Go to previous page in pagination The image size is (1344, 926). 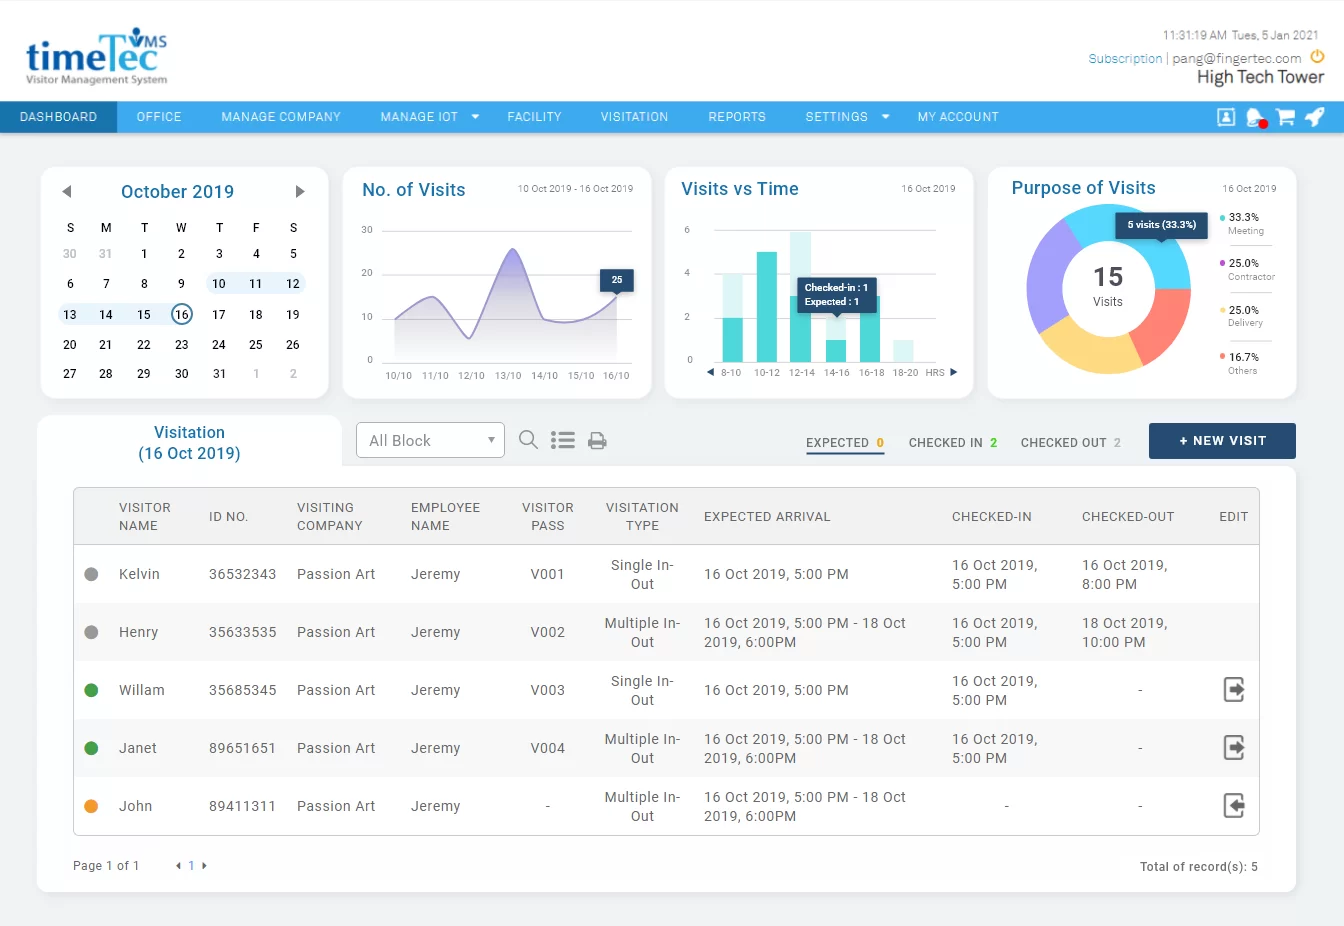coord(178,866)
